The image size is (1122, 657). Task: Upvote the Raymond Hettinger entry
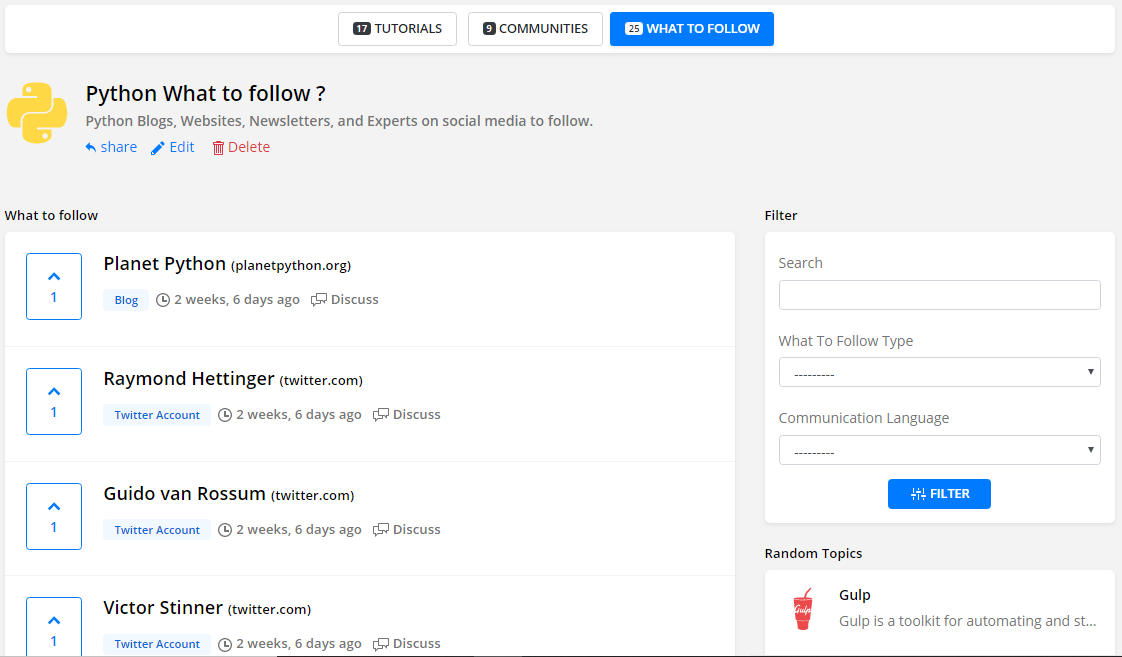(x=54, y=401)
